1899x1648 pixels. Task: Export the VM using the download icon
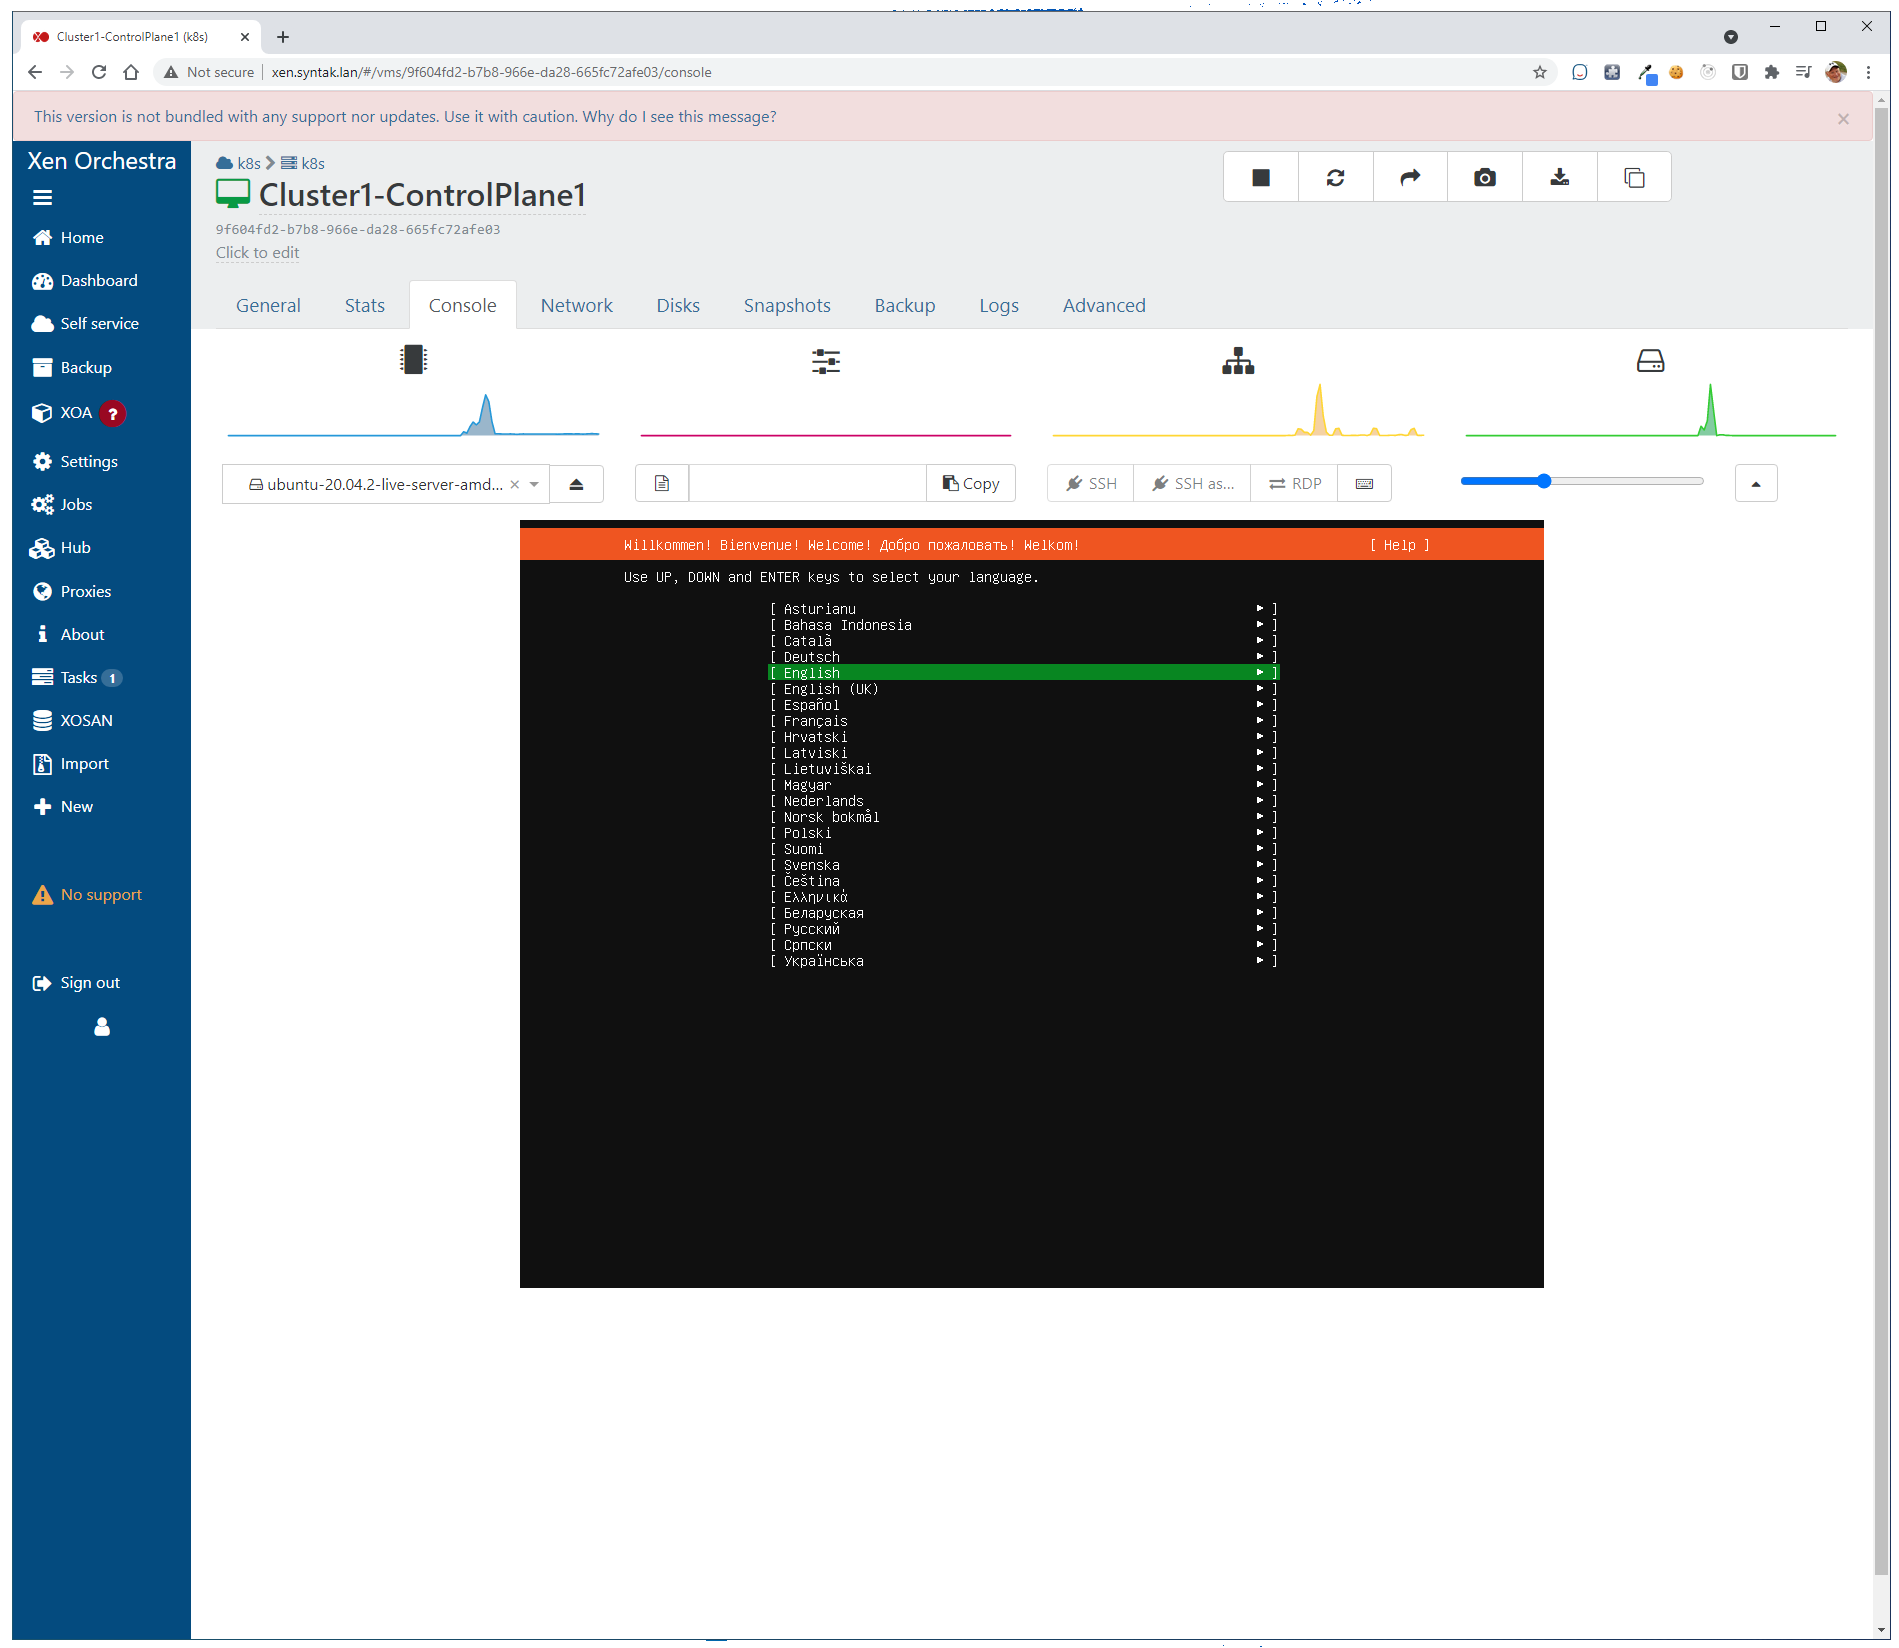[1559, 178]
